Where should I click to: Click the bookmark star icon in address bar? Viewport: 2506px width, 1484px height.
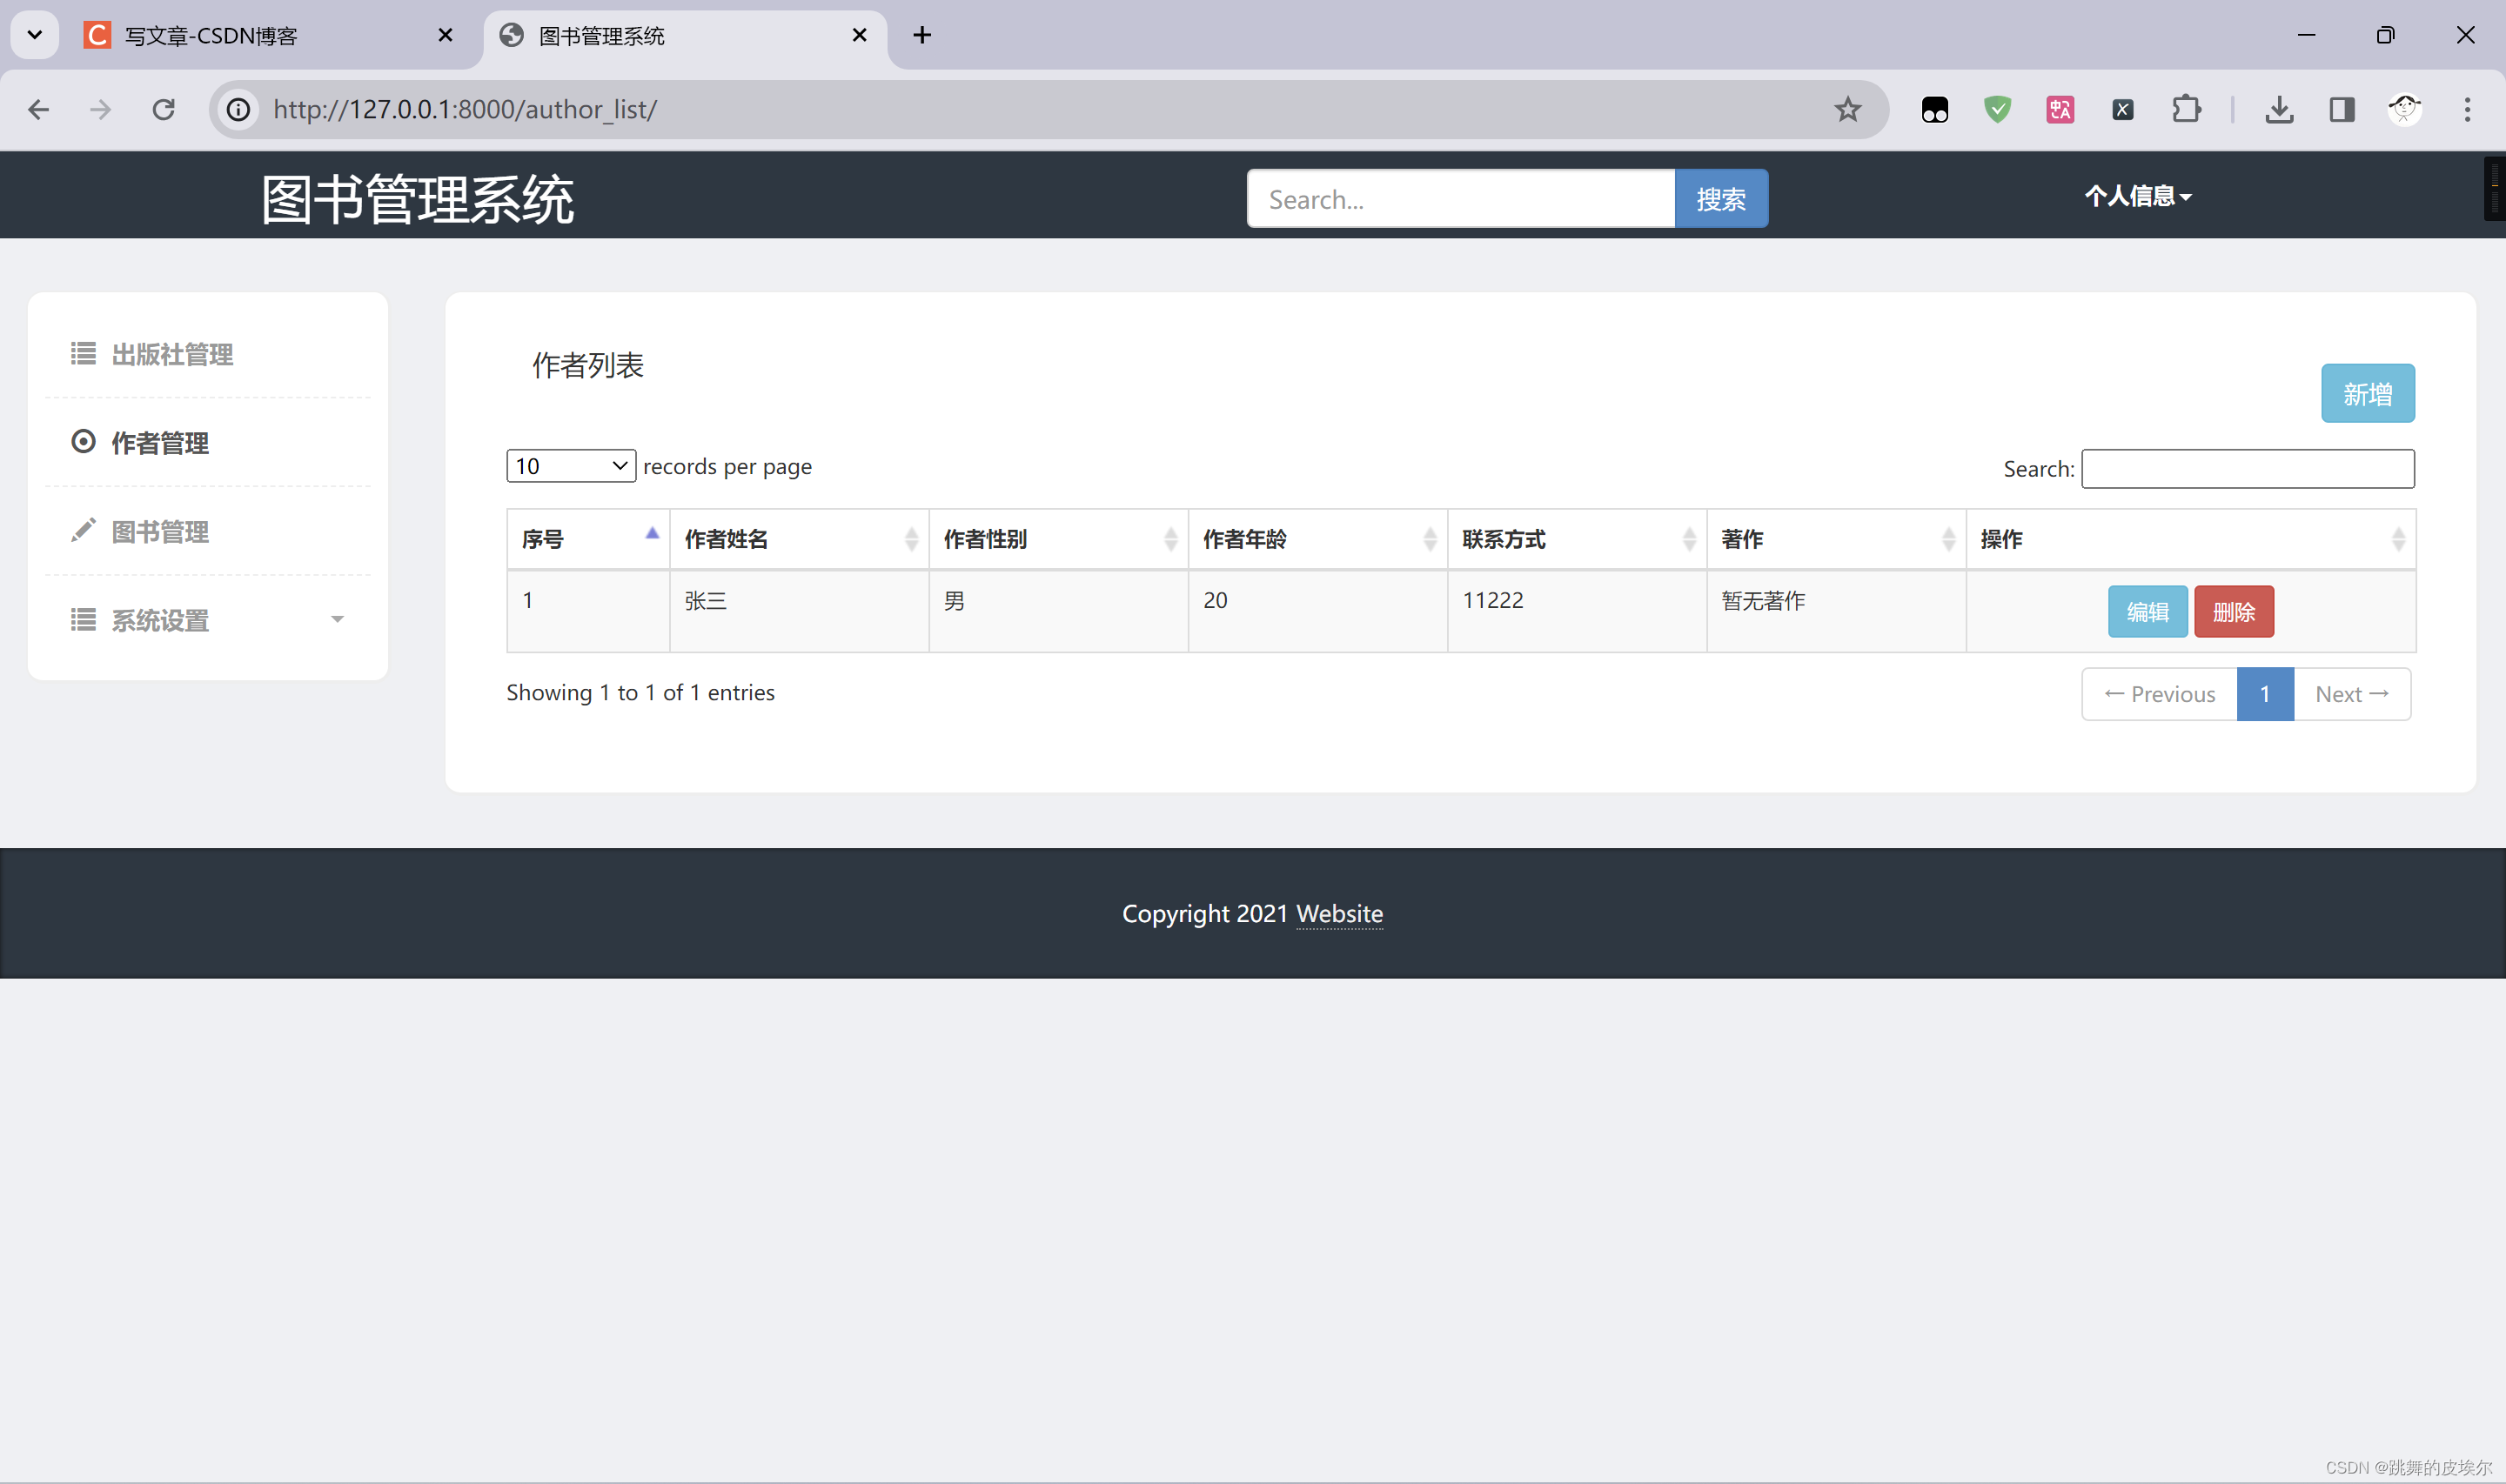pyautogui.click(x=1847, y=109)
